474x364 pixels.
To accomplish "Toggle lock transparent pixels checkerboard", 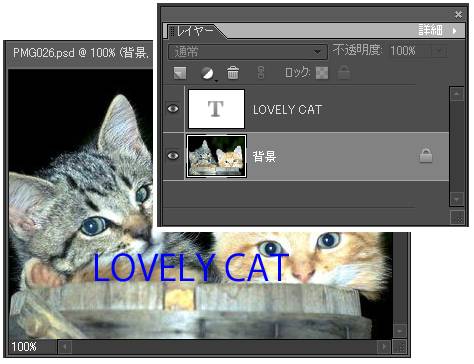I will point(322,73).
